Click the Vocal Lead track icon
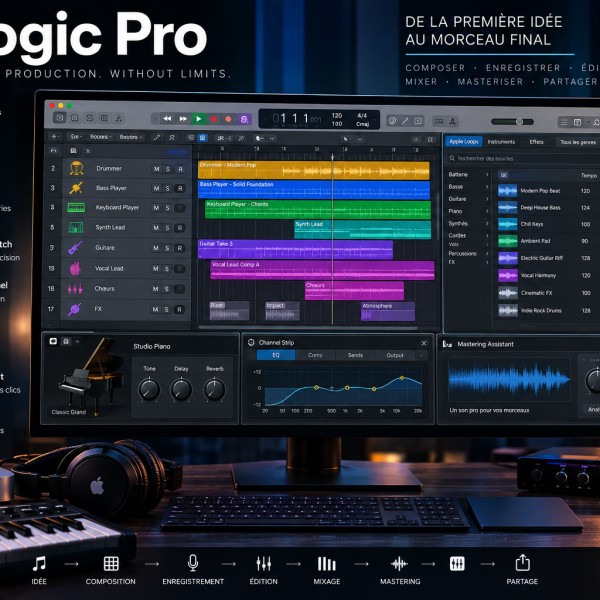 (75, 268)
